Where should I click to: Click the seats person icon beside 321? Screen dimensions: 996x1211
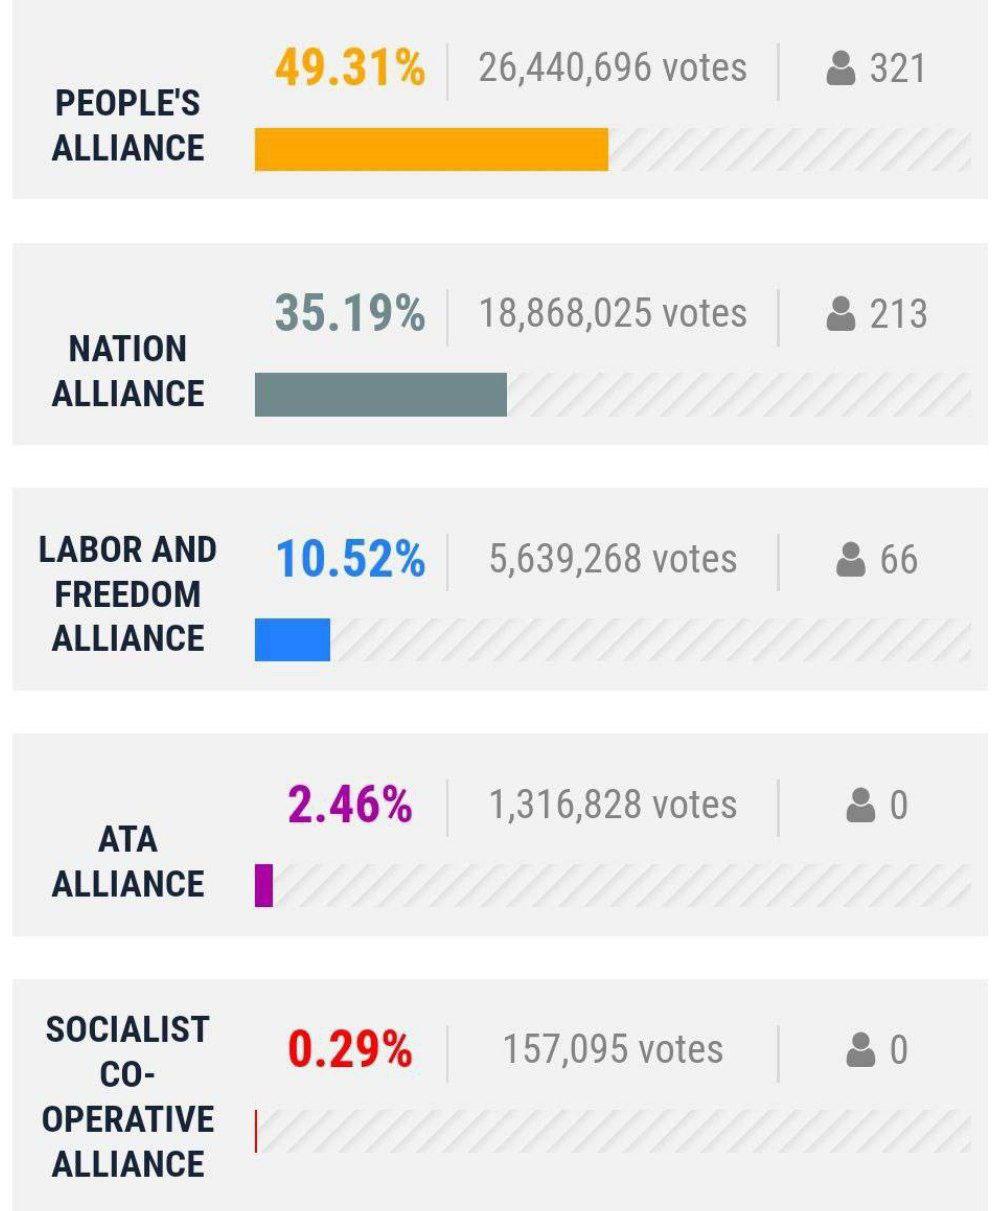point(841,69)
